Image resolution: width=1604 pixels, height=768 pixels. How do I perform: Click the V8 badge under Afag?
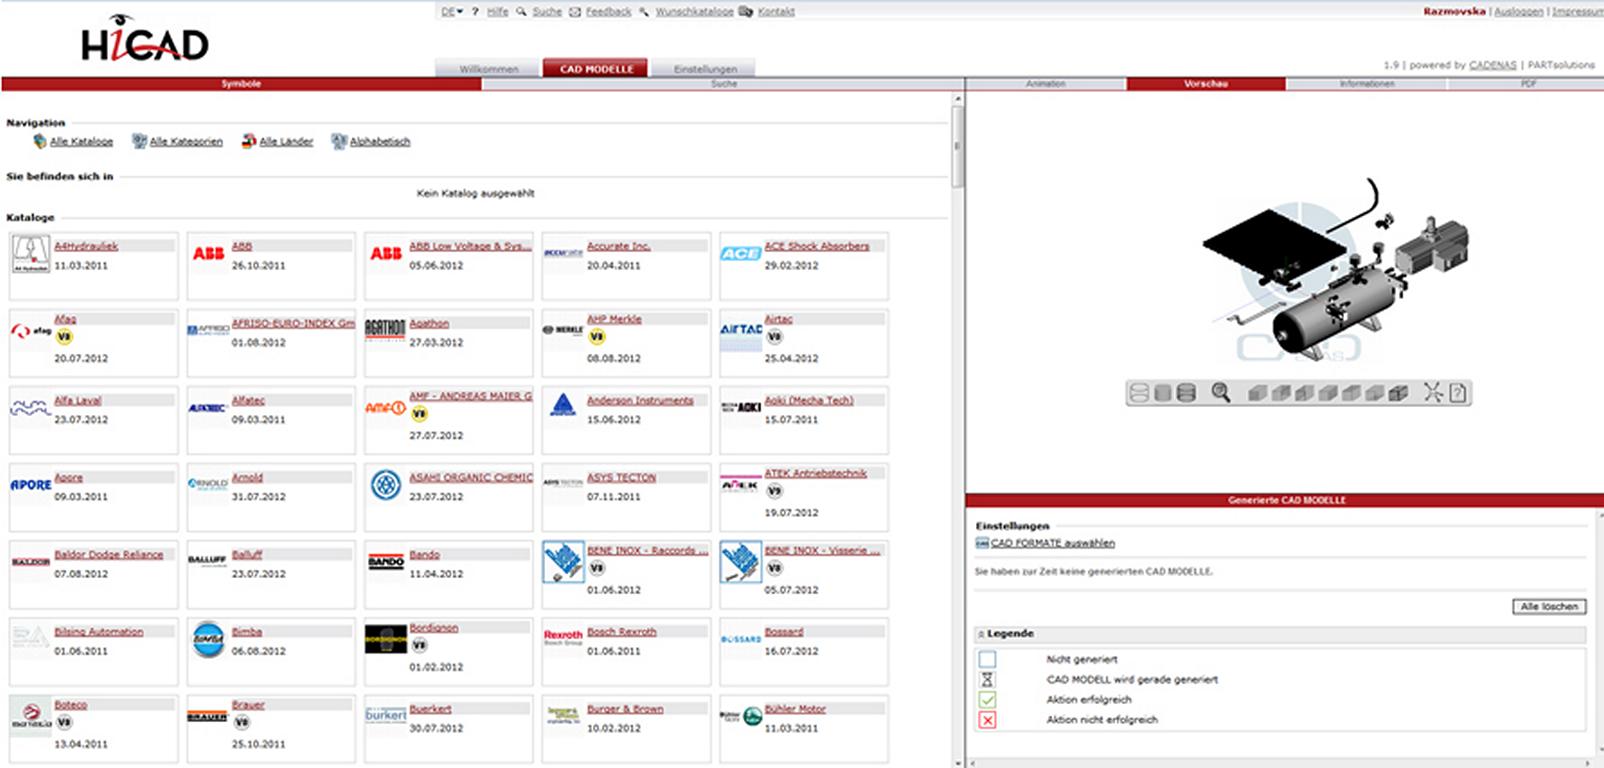click(x=64, y=337)
